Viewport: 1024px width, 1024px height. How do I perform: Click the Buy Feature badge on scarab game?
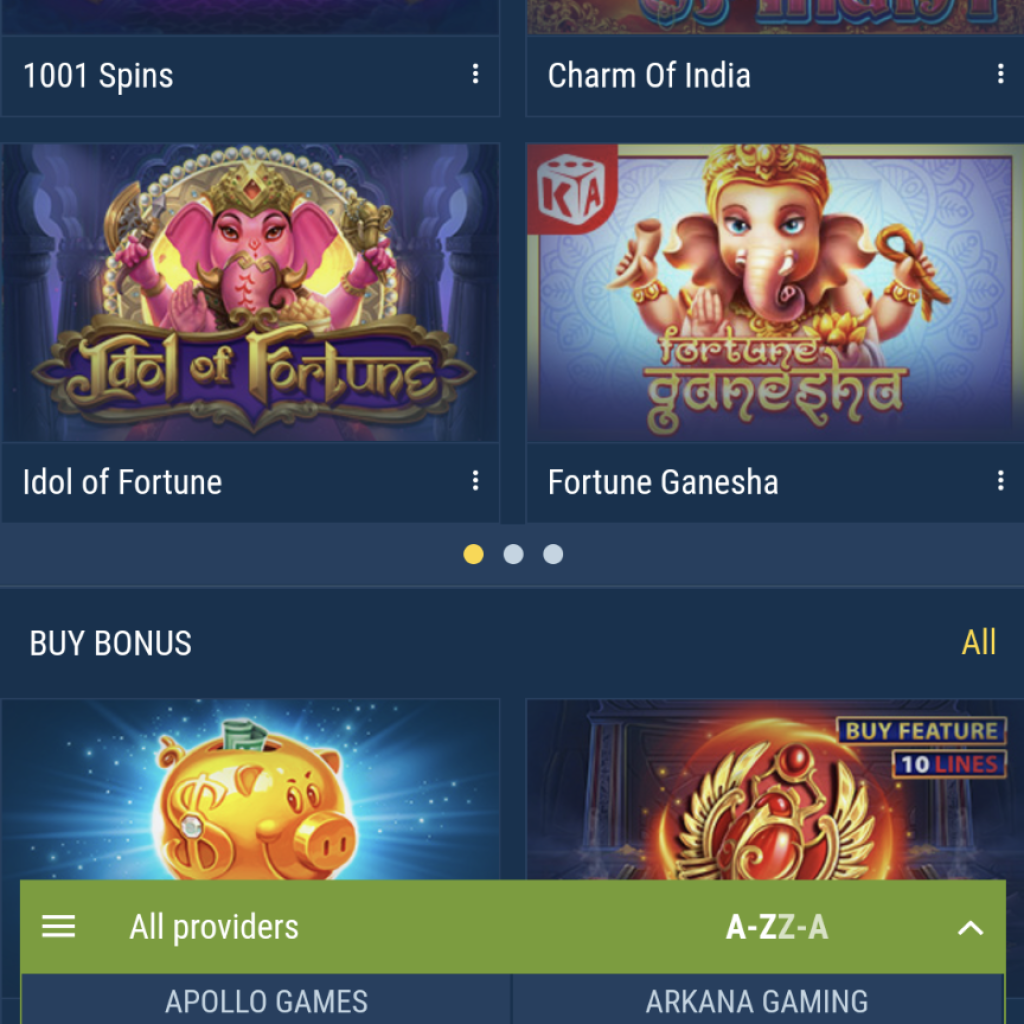point(922,731)
